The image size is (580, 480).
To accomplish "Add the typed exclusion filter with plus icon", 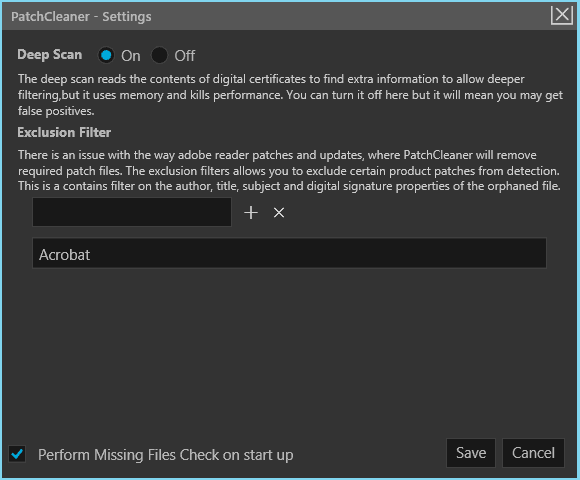I will pos(251,213).
